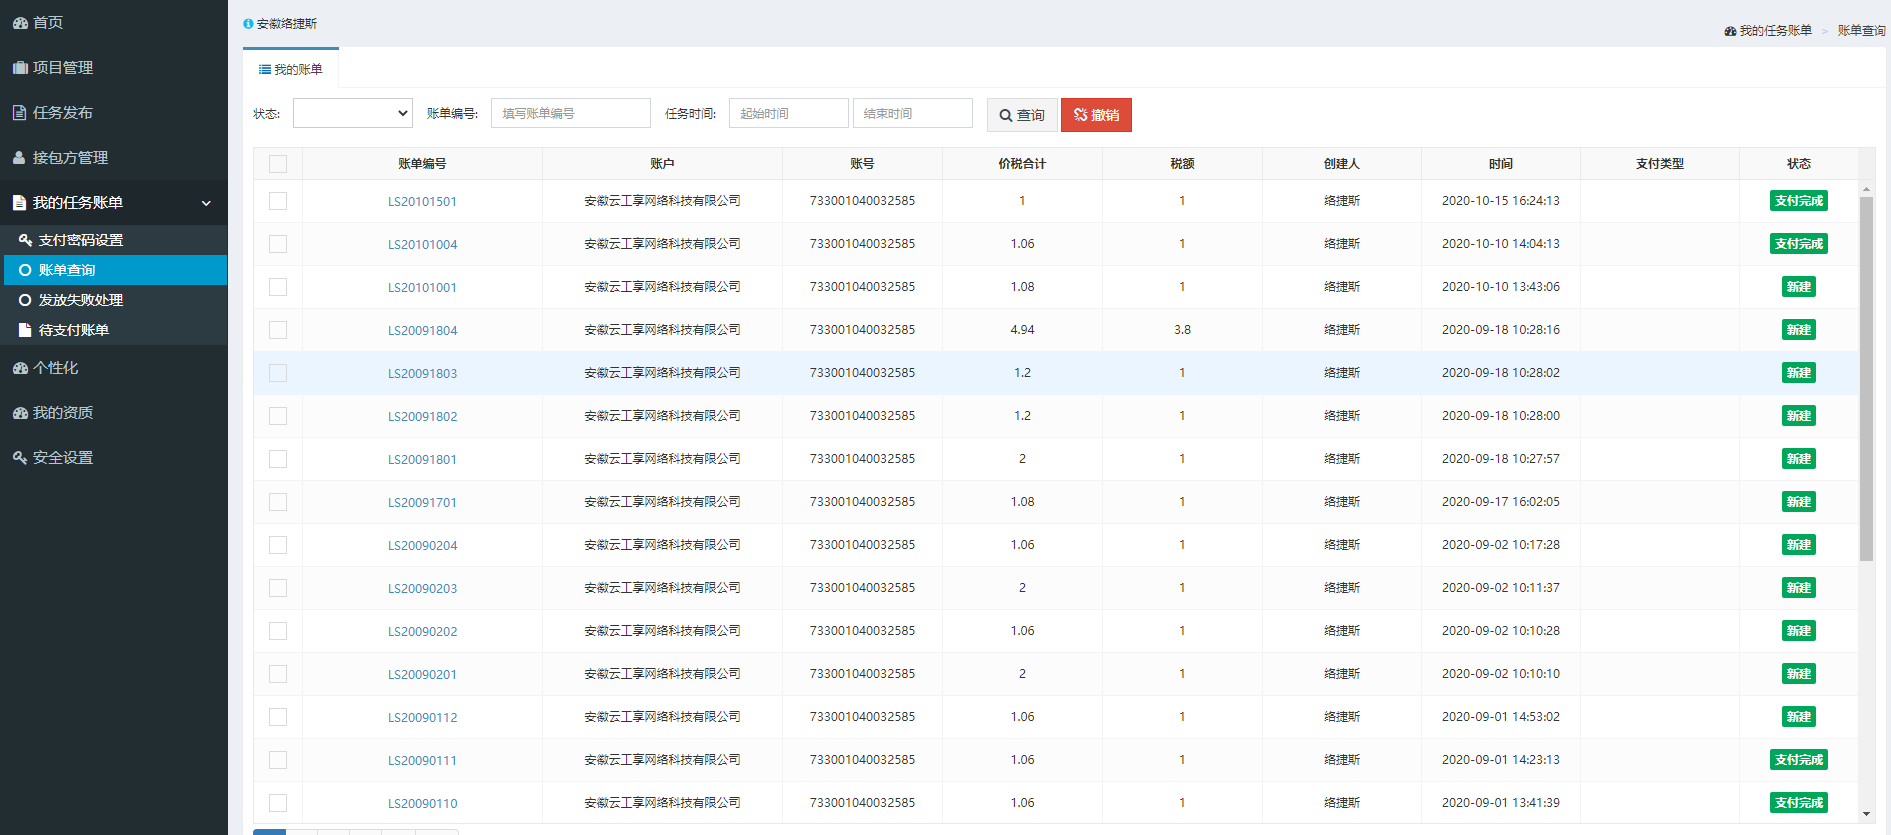Click the briefcase icon for 项目管理

coord(20,68)
